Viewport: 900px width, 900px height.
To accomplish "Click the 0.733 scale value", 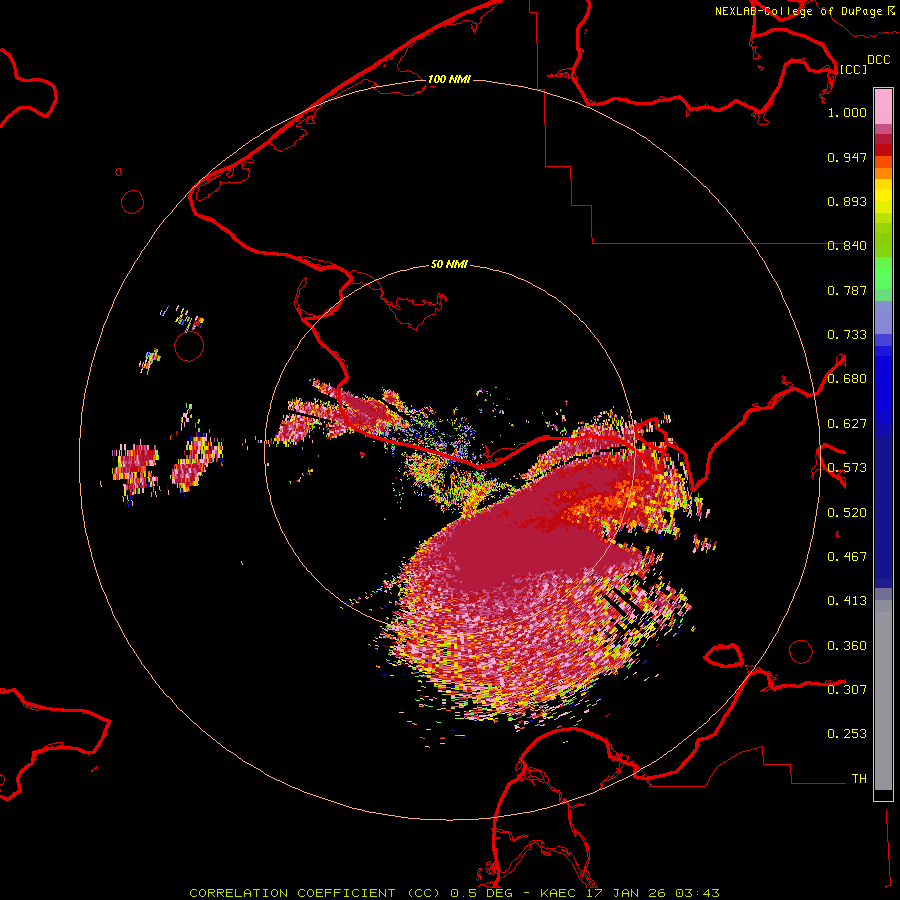I will click(847, 335).
